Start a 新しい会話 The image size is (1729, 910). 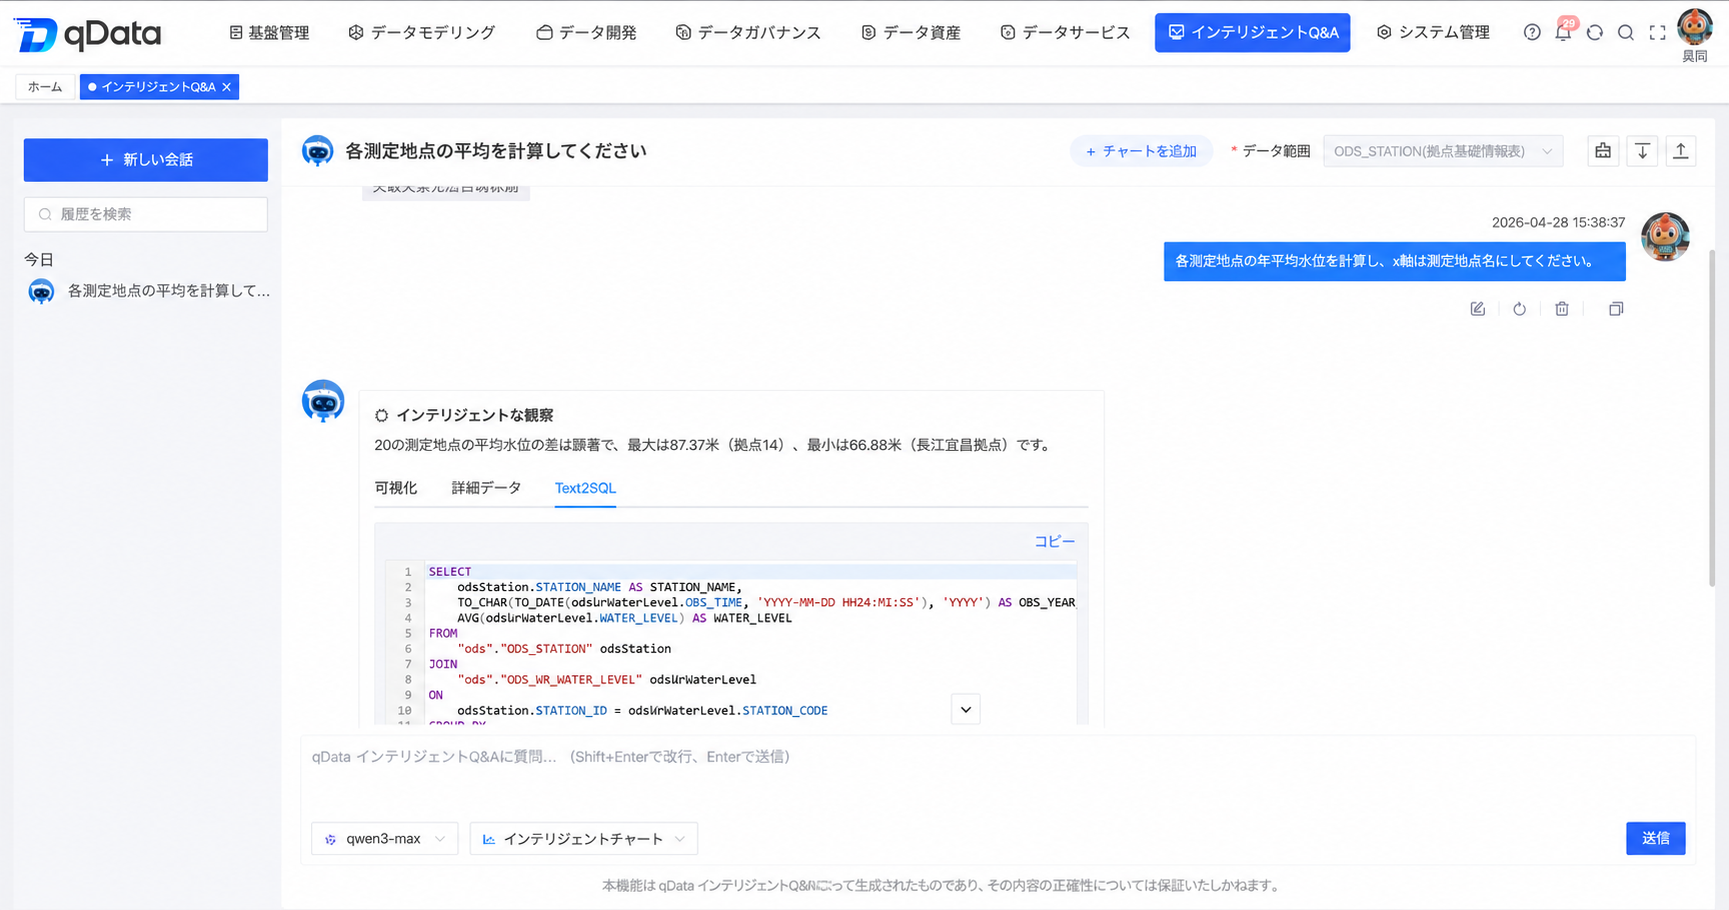pos(146,160)
